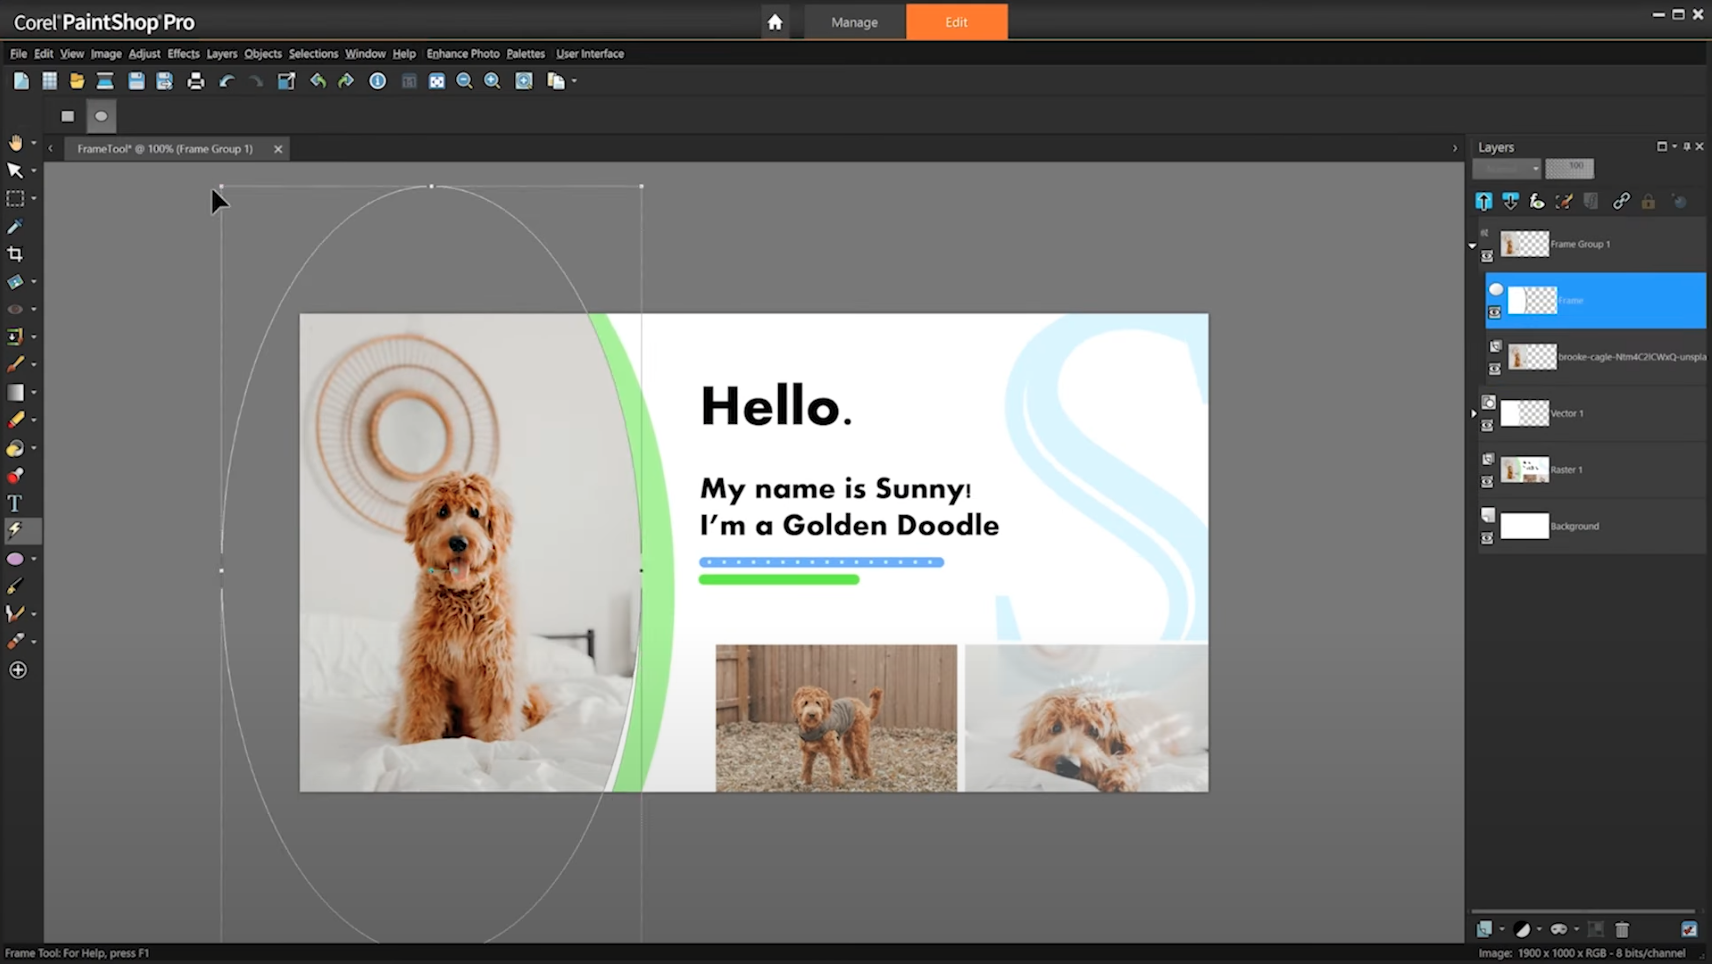Screen dimensions: 1712x964
Task: Click the Undo arrow icon
Action: tap(227, 81)
